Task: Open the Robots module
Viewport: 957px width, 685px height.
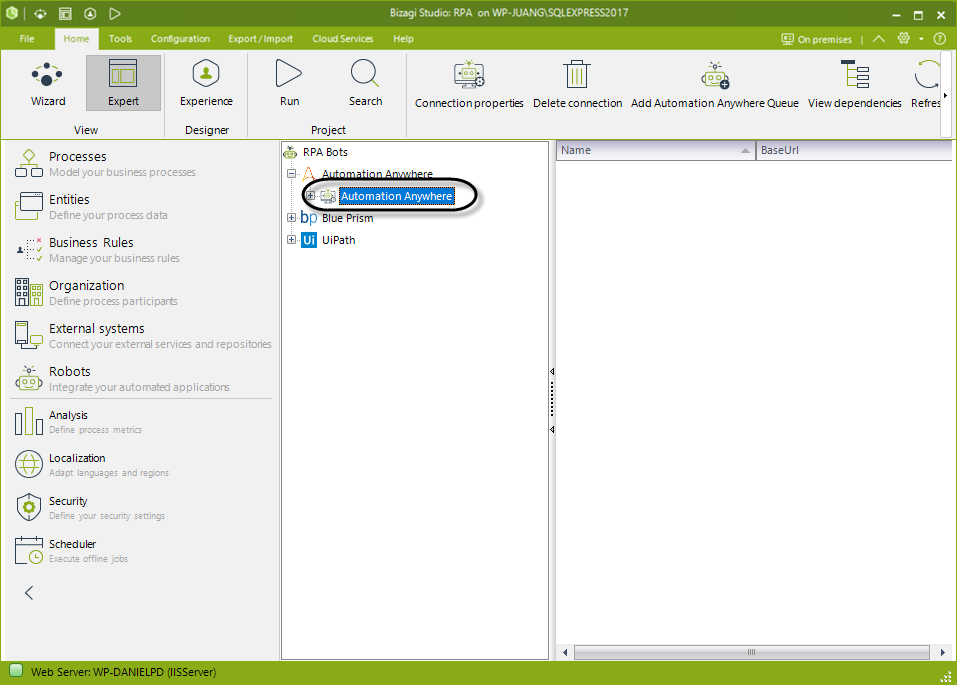Action: 121,379
